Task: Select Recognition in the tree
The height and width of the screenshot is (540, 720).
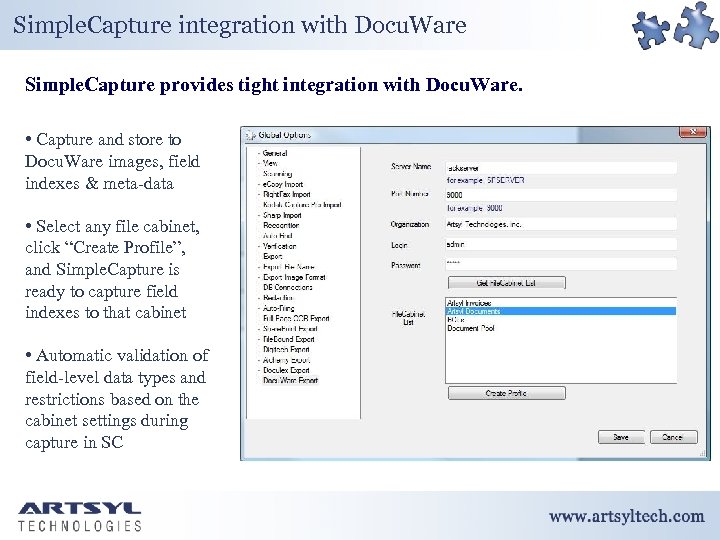Action: click(281, 225)
